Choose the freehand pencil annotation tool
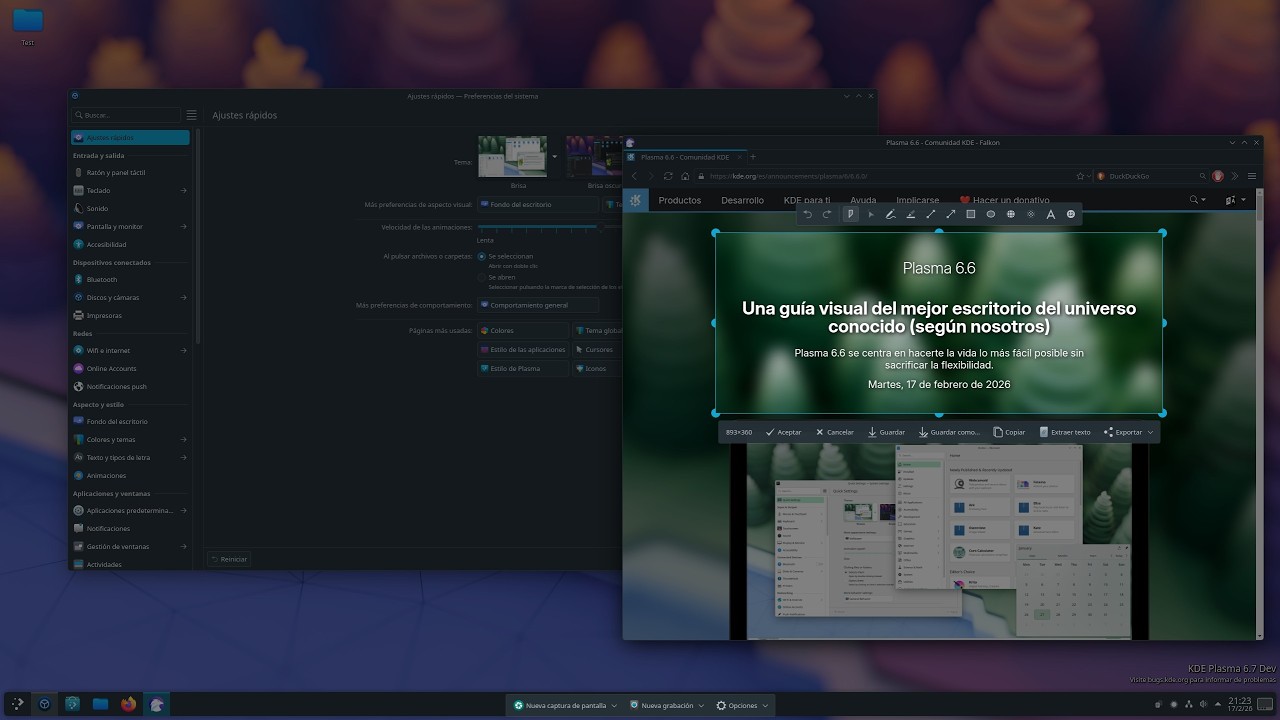The image size is (1280, 720). click(x=890, y=214)
